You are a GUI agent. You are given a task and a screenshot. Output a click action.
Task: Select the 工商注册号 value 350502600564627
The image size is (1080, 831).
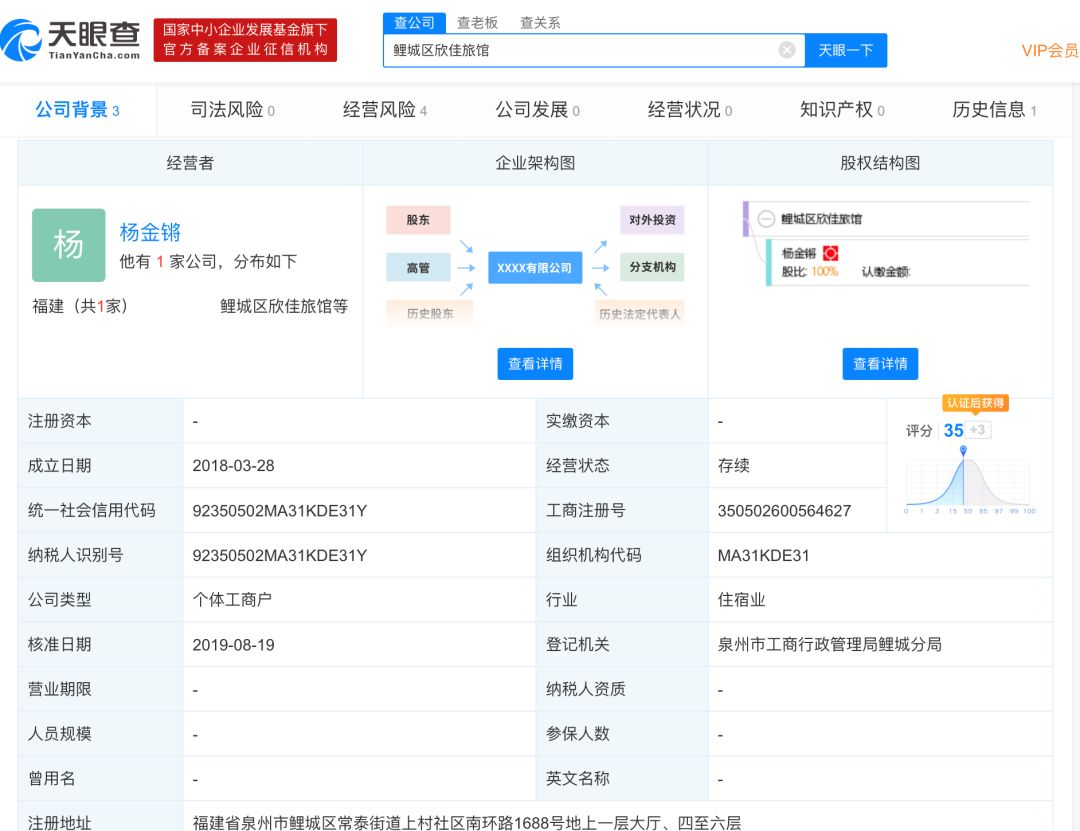click(x=785, y=511)
